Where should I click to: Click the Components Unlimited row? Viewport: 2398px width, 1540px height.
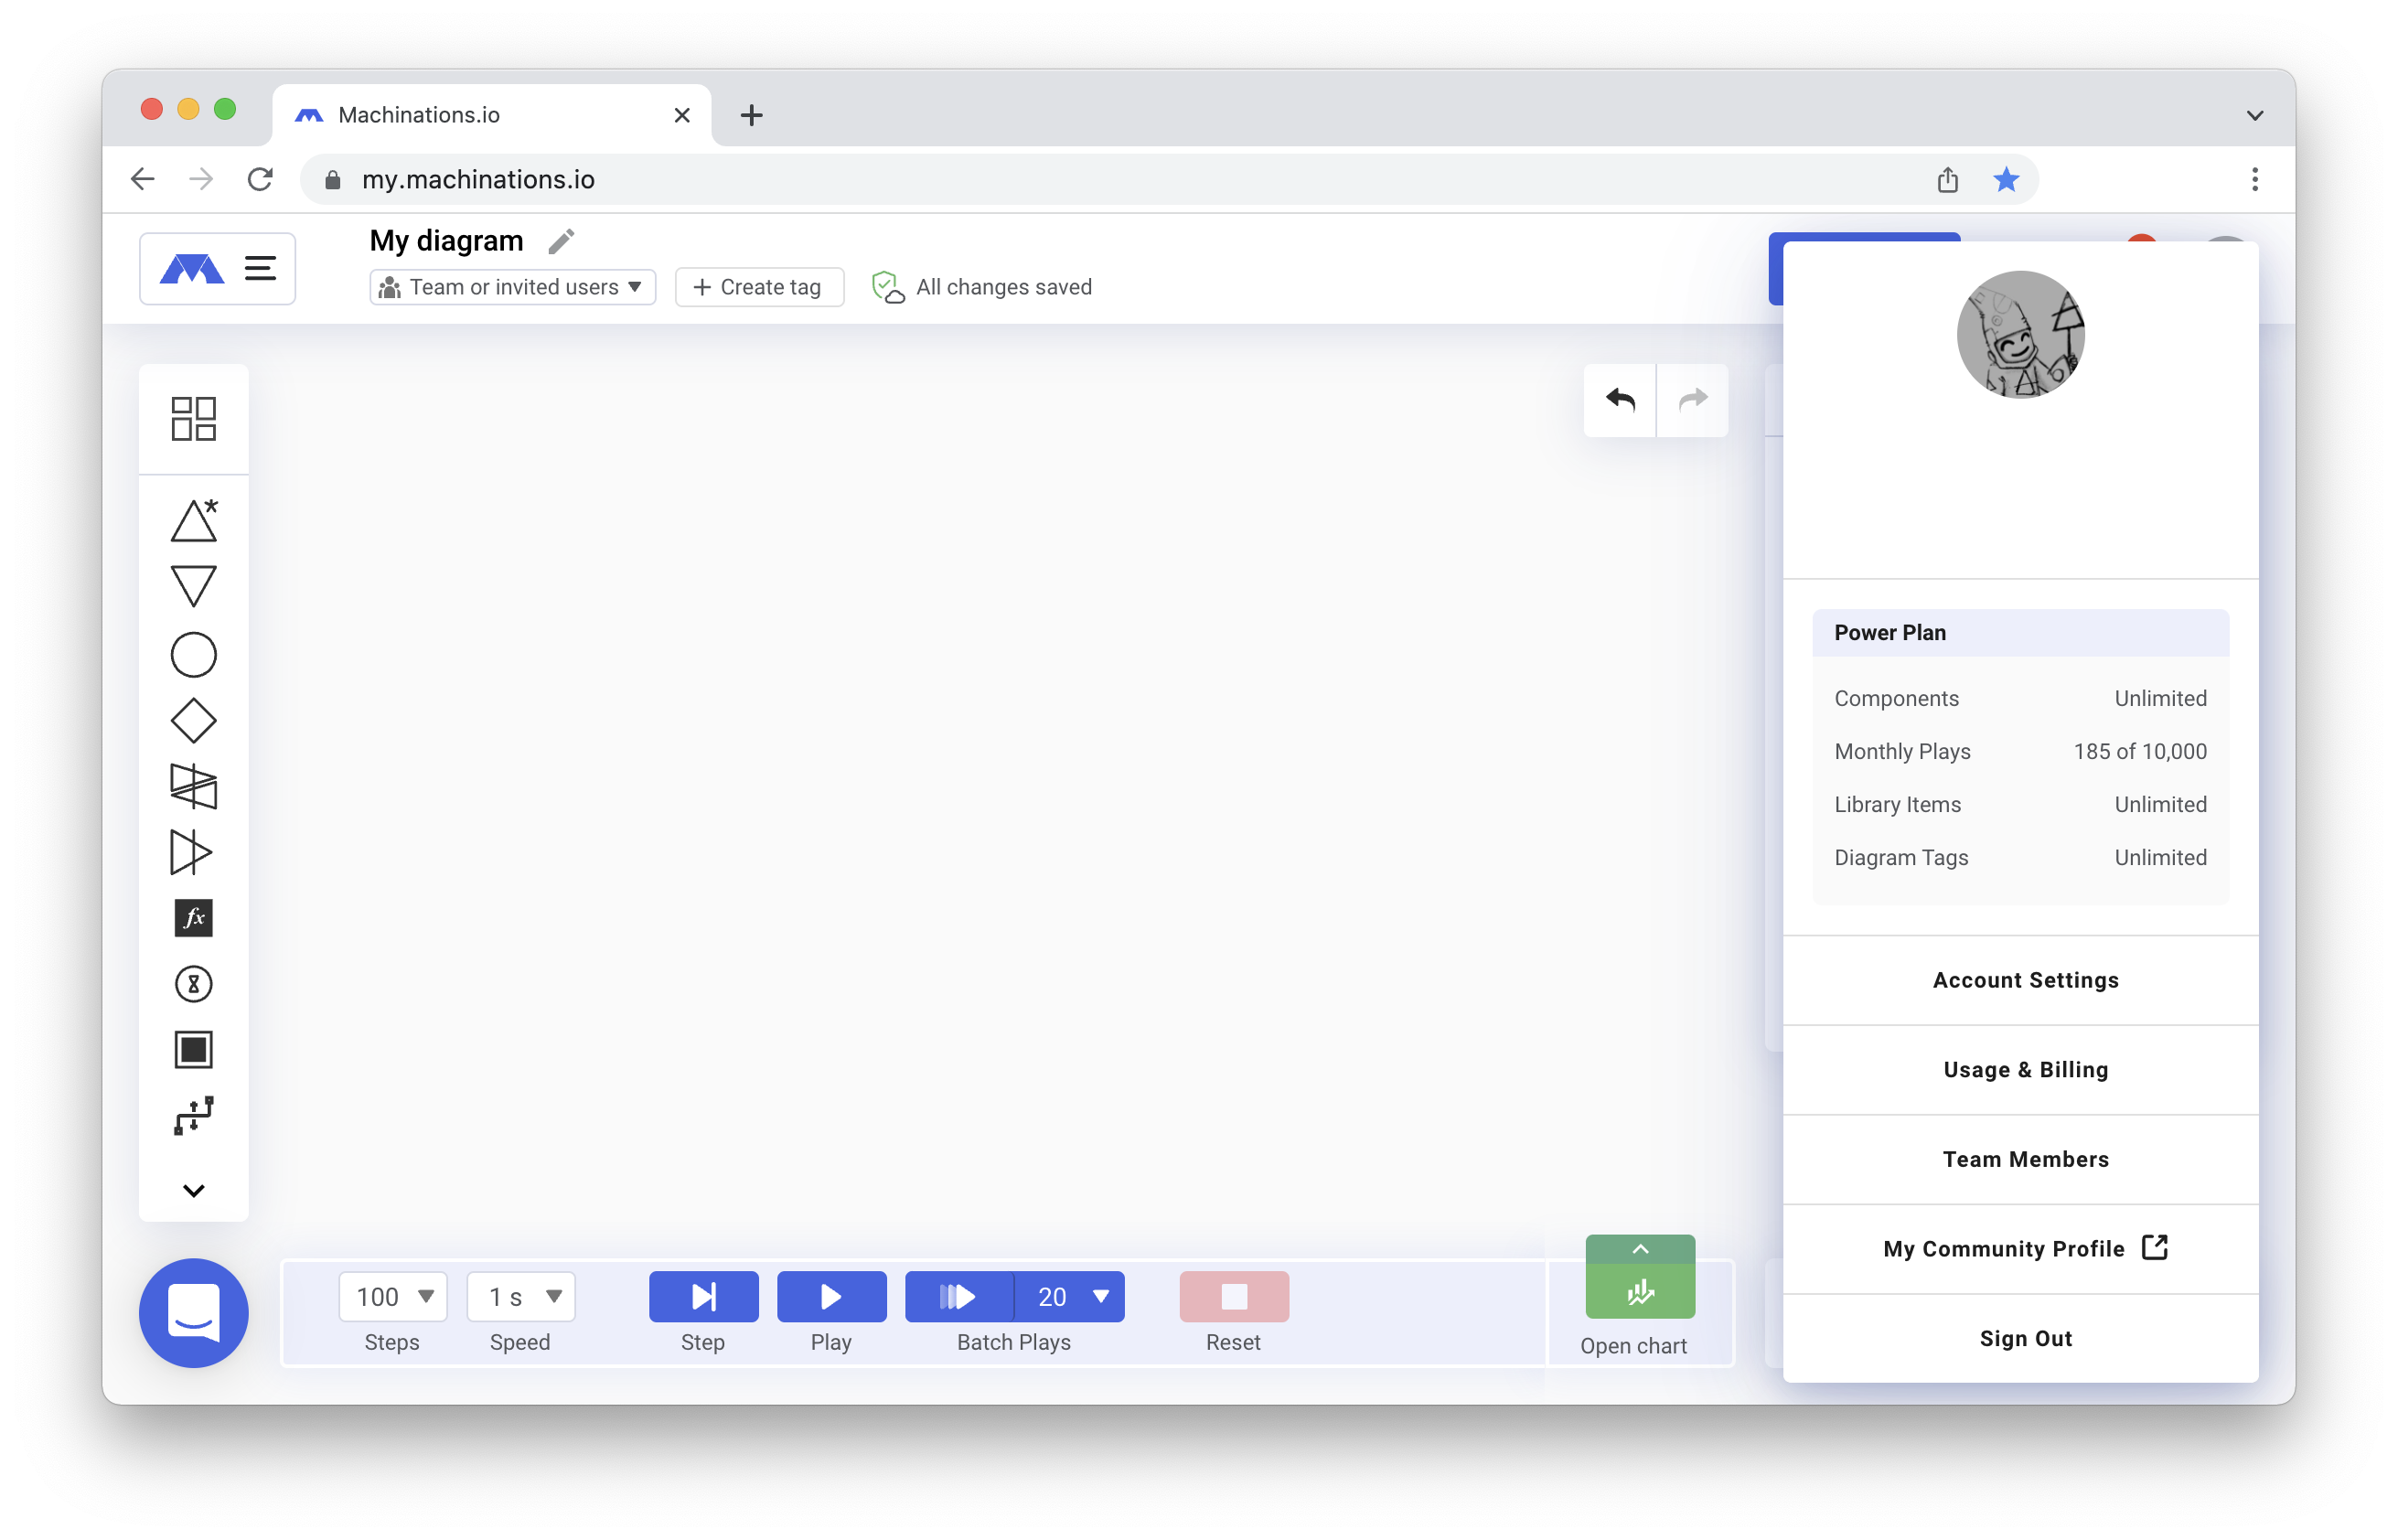tap(2020, 698)
